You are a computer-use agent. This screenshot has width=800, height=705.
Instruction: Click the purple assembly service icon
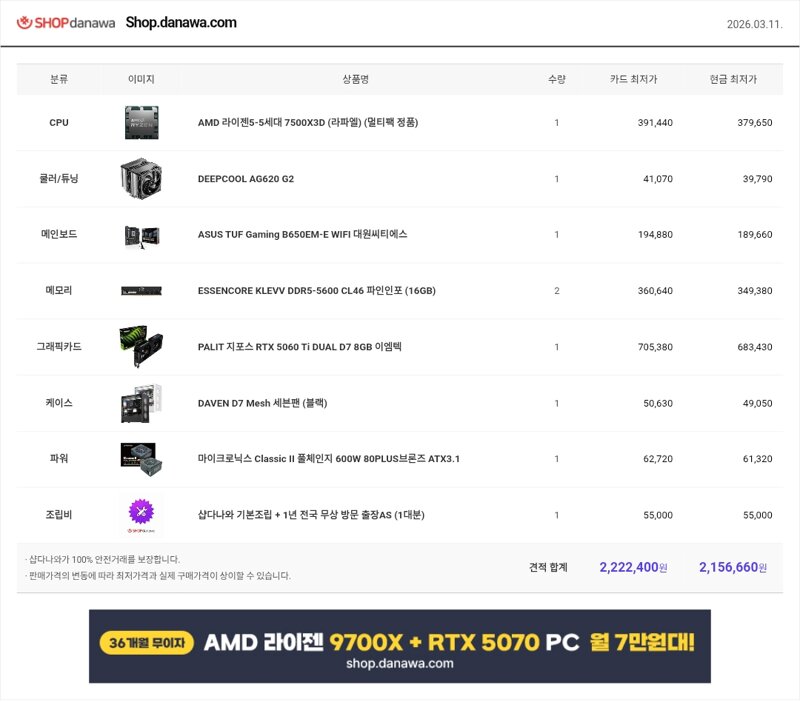coord(141,514)
